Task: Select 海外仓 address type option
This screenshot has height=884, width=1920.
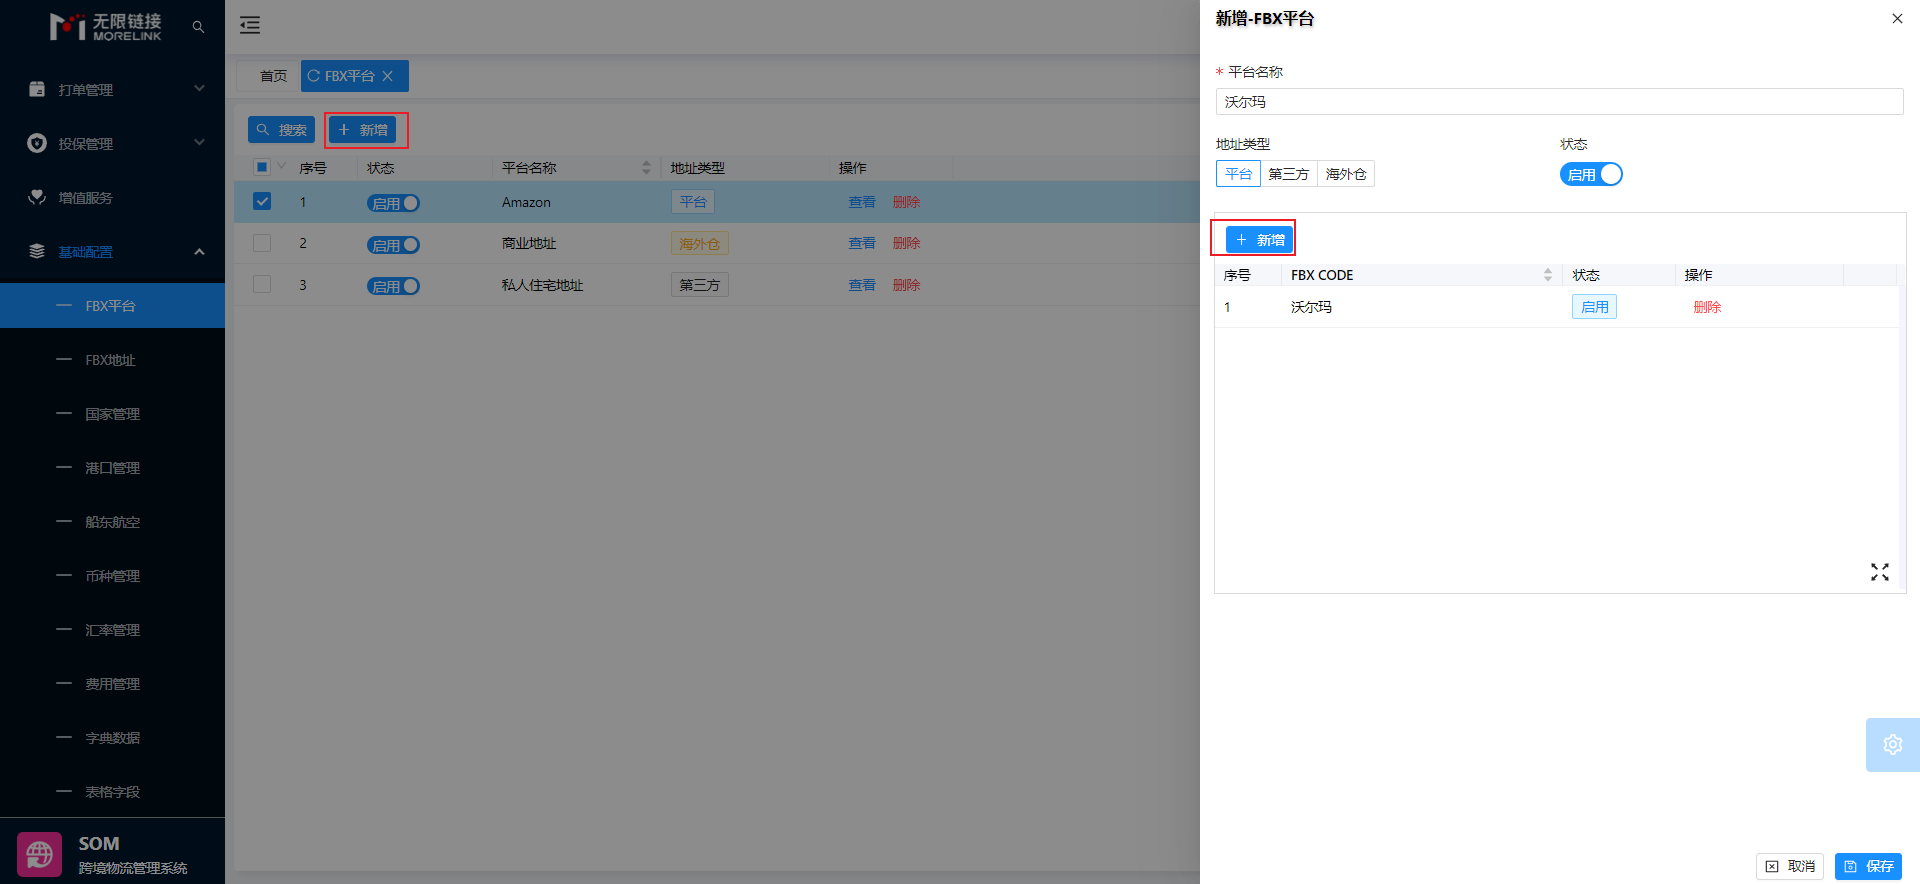Action: click(1346, 174)
